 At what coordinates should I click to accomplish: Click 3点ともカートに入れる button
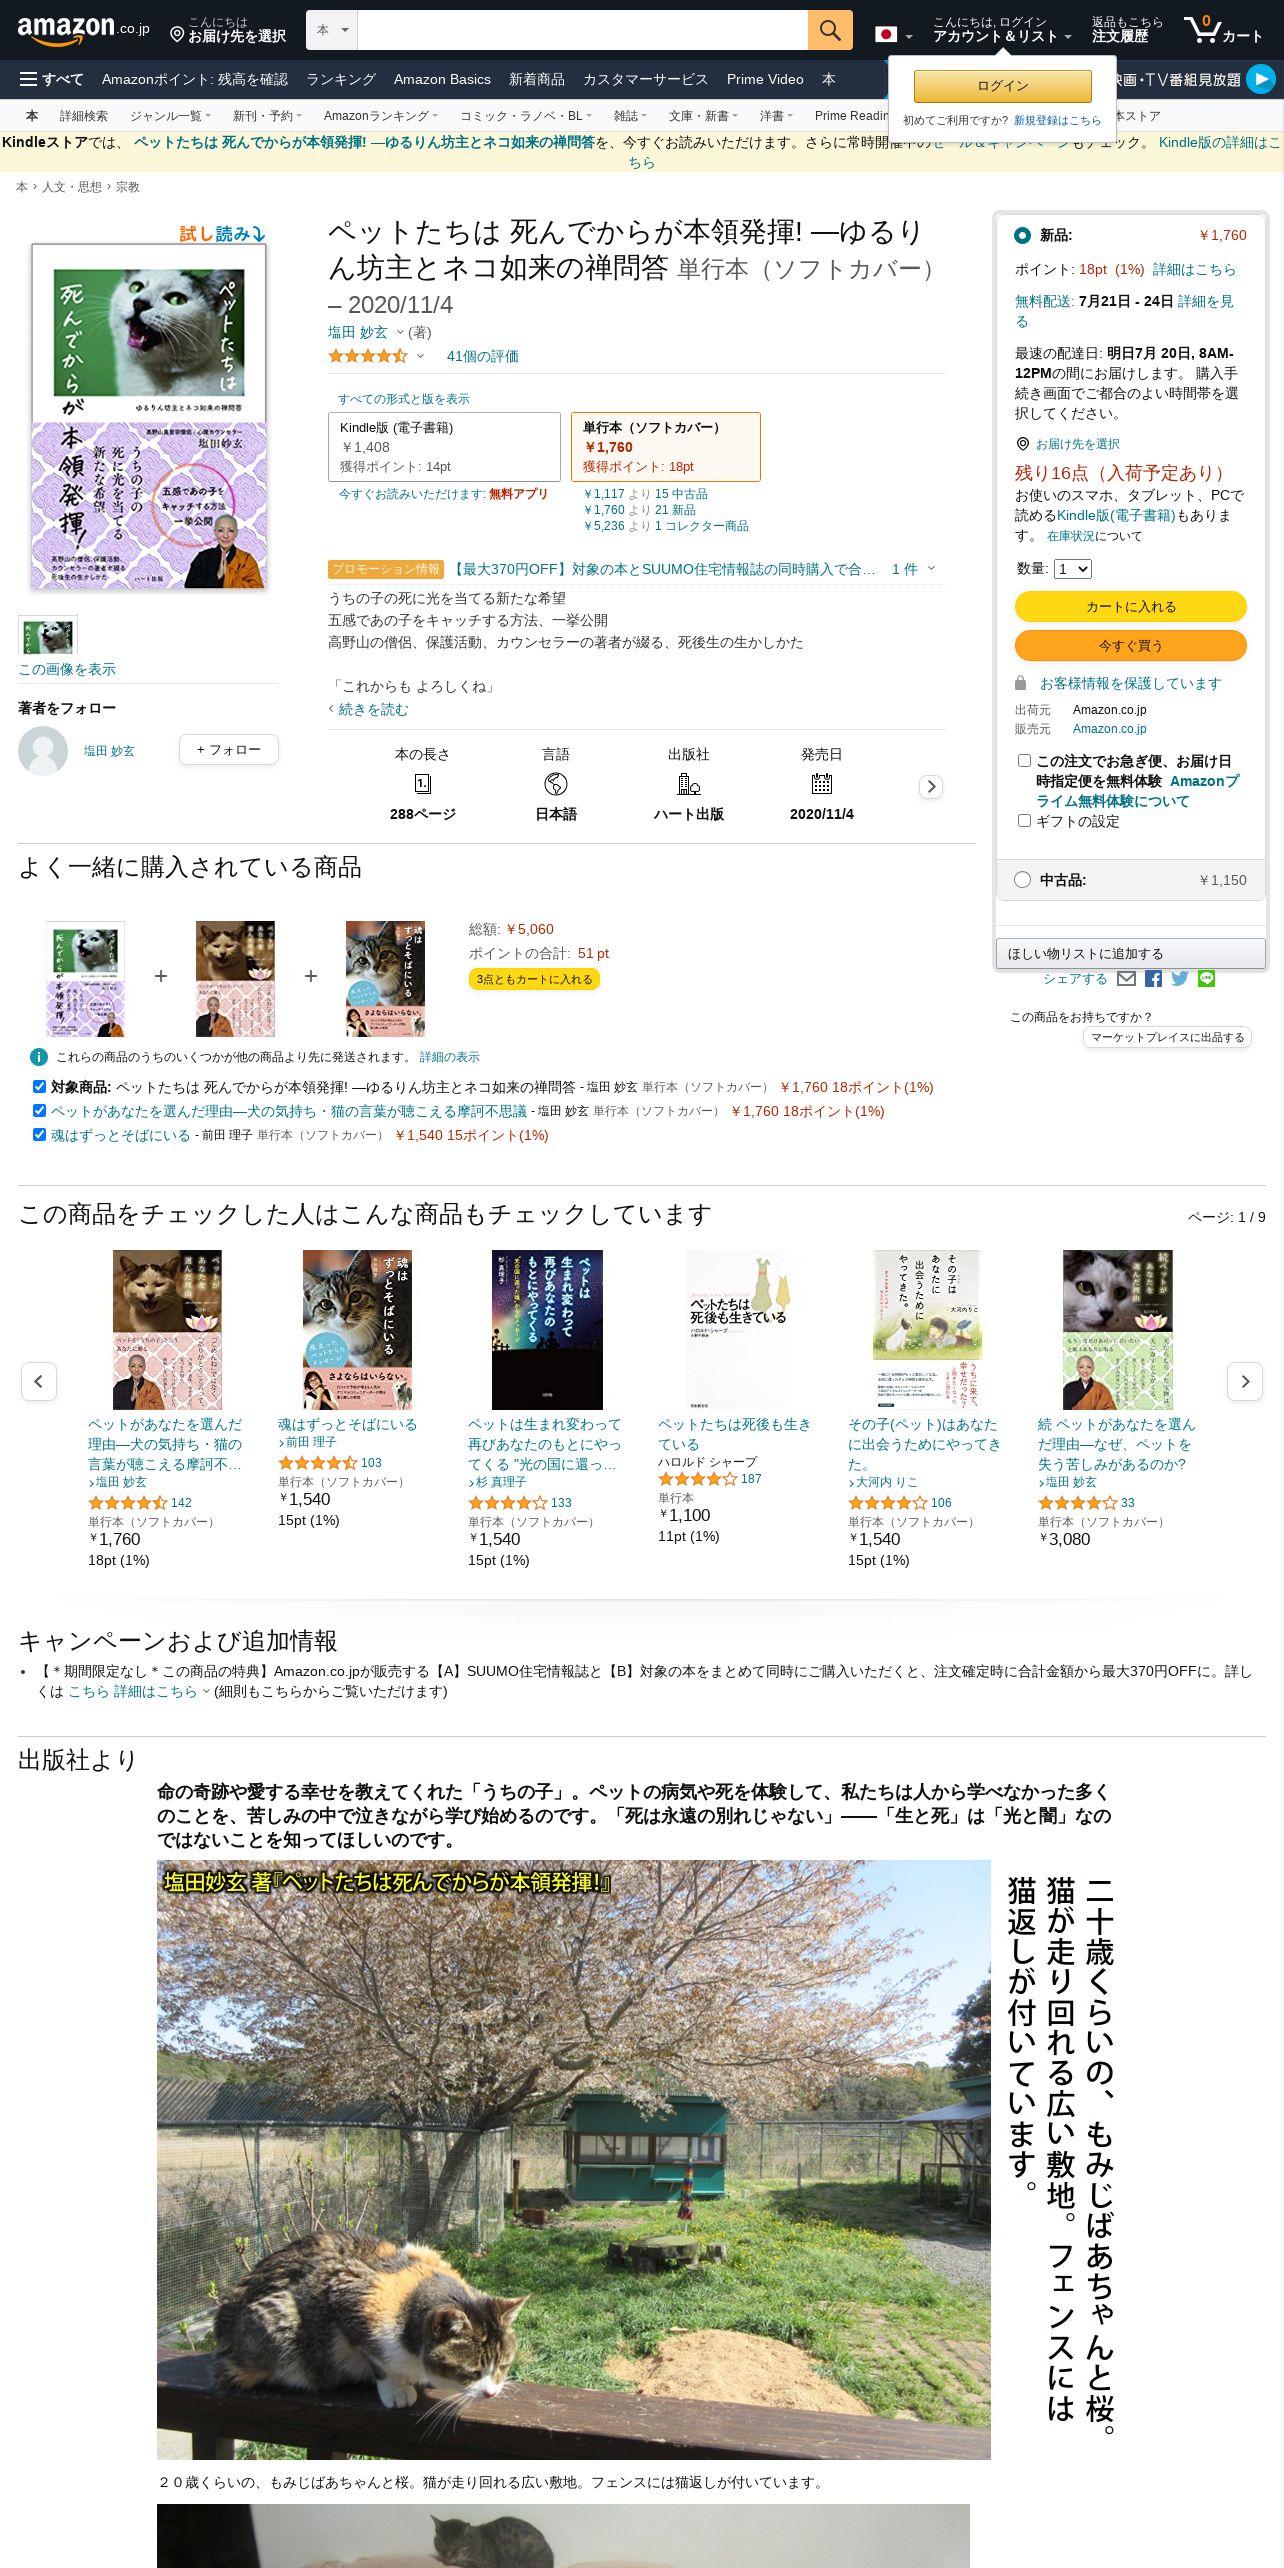point(534,979)
